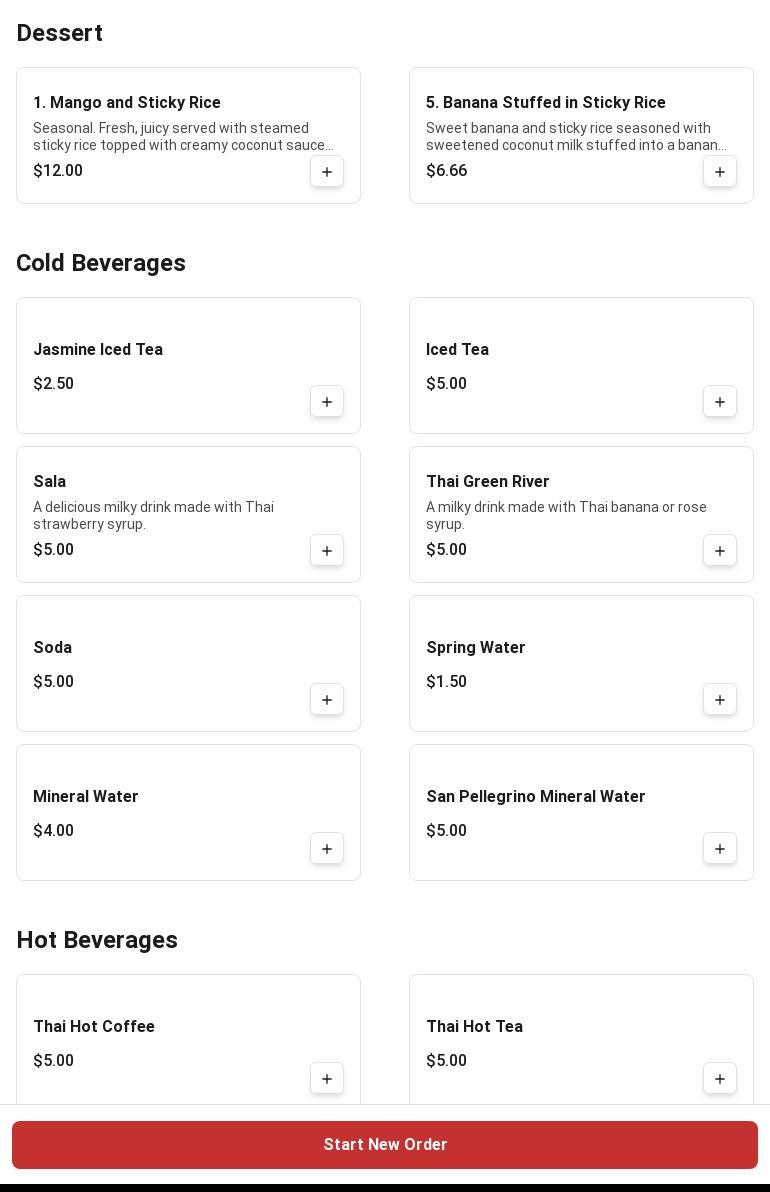The image size is (770, 1192).
Task: Click the San Pellegrino Mineral Water title
Action: pyautogui.click(x=536, y=797)
